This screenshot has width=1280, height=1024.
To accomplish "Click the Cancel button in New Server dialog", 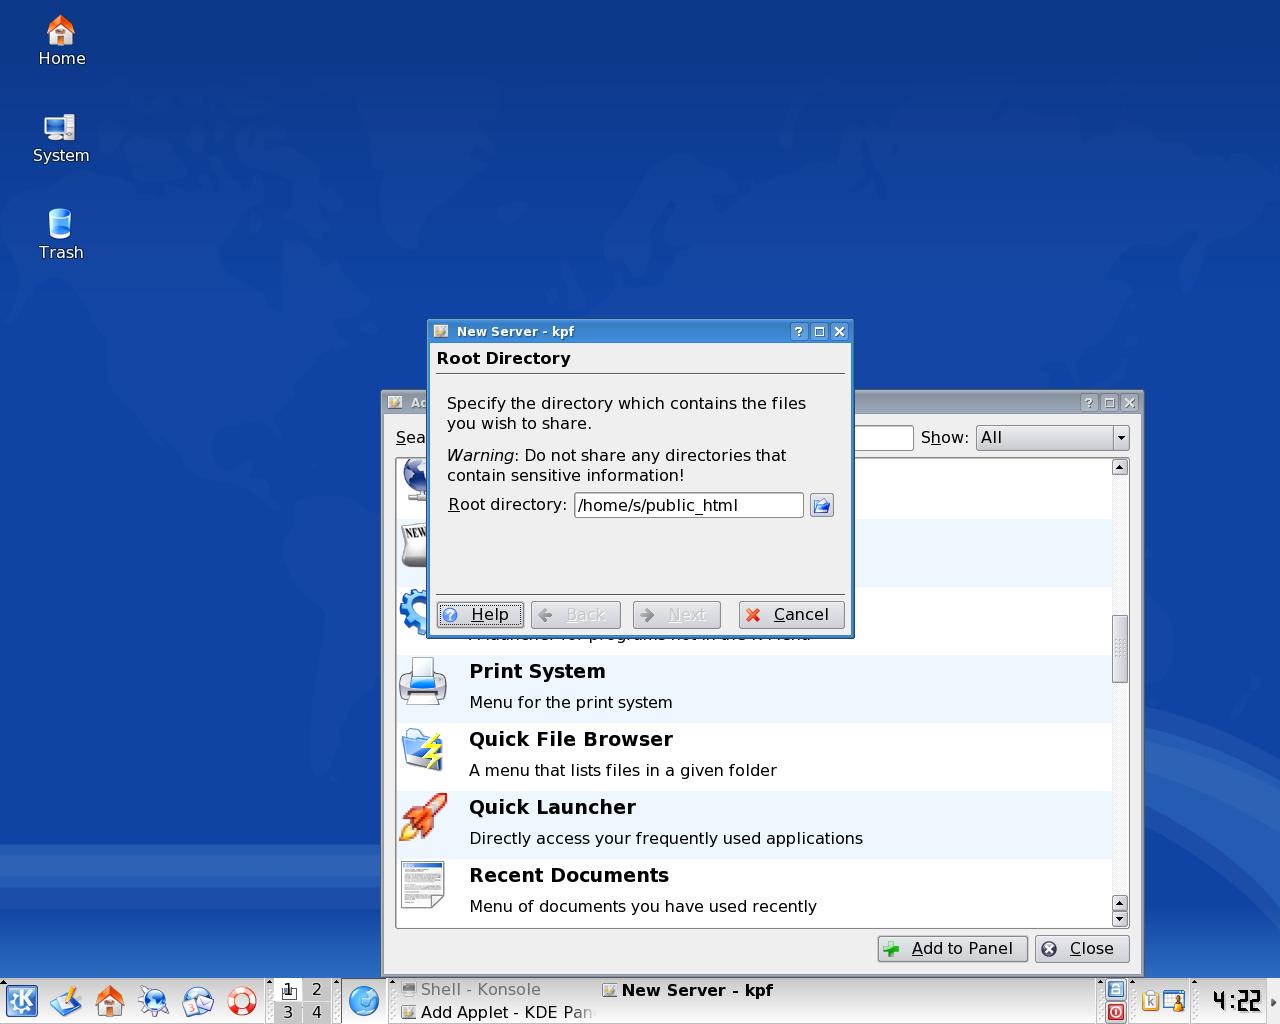I will click(x=791, y=614).
